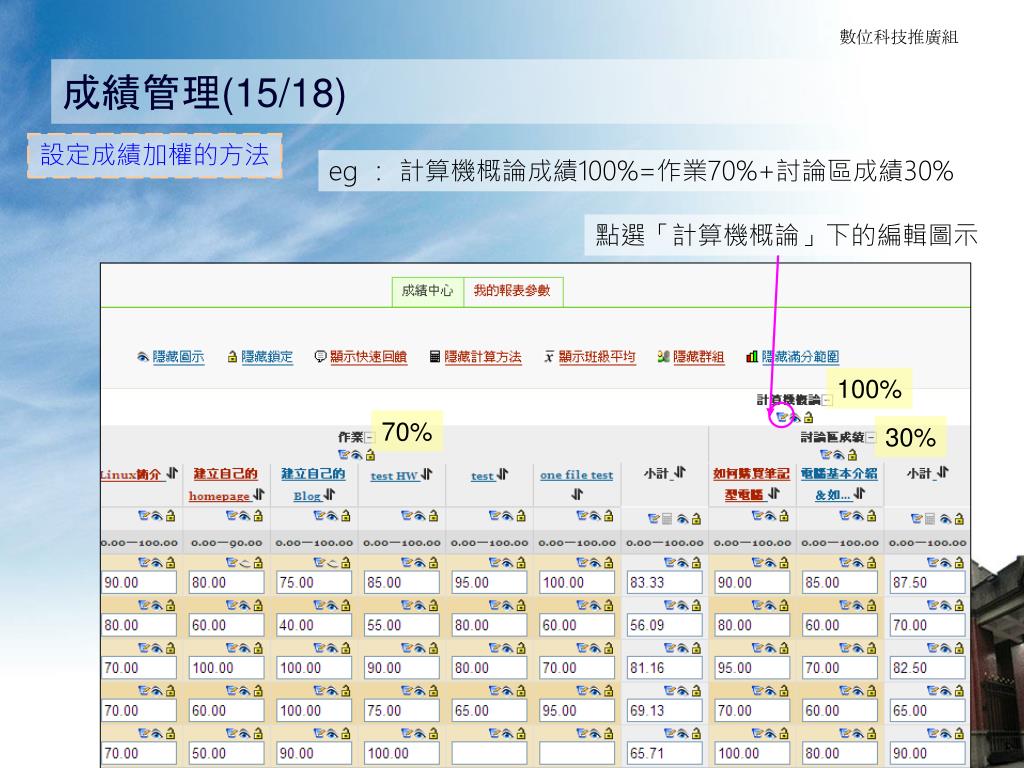Screen dimensions: 1024x768
Task: Toggle visibility eye under 討論區成績 category
Action: 839,455
